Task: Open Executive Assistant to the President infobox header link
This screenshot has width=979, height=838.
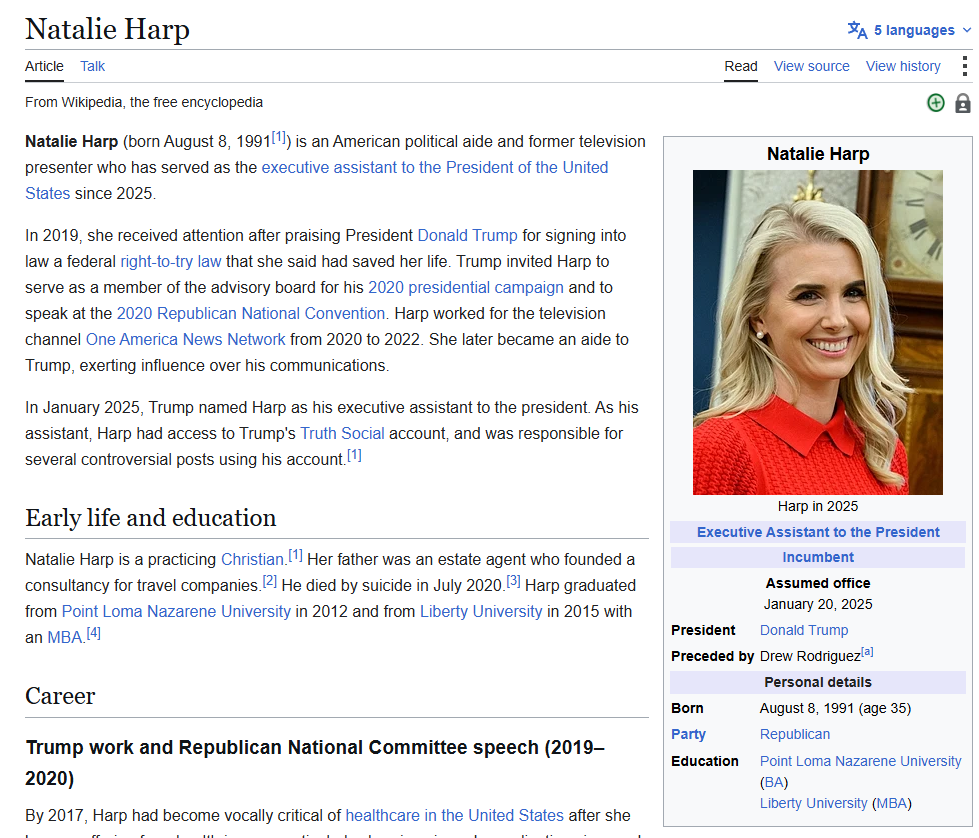Action: 818,532
